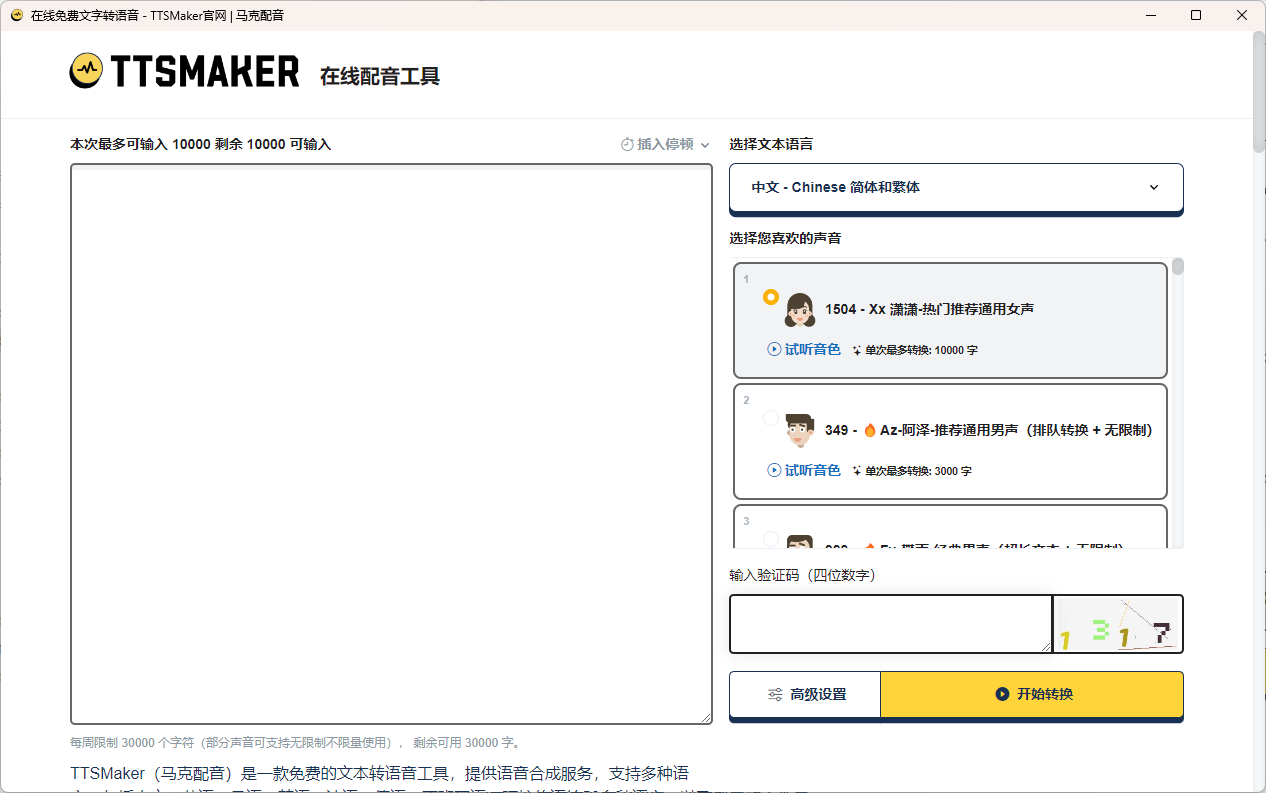Click the captcha image with four digits
1266x793 pixels.
(1117, 624)
